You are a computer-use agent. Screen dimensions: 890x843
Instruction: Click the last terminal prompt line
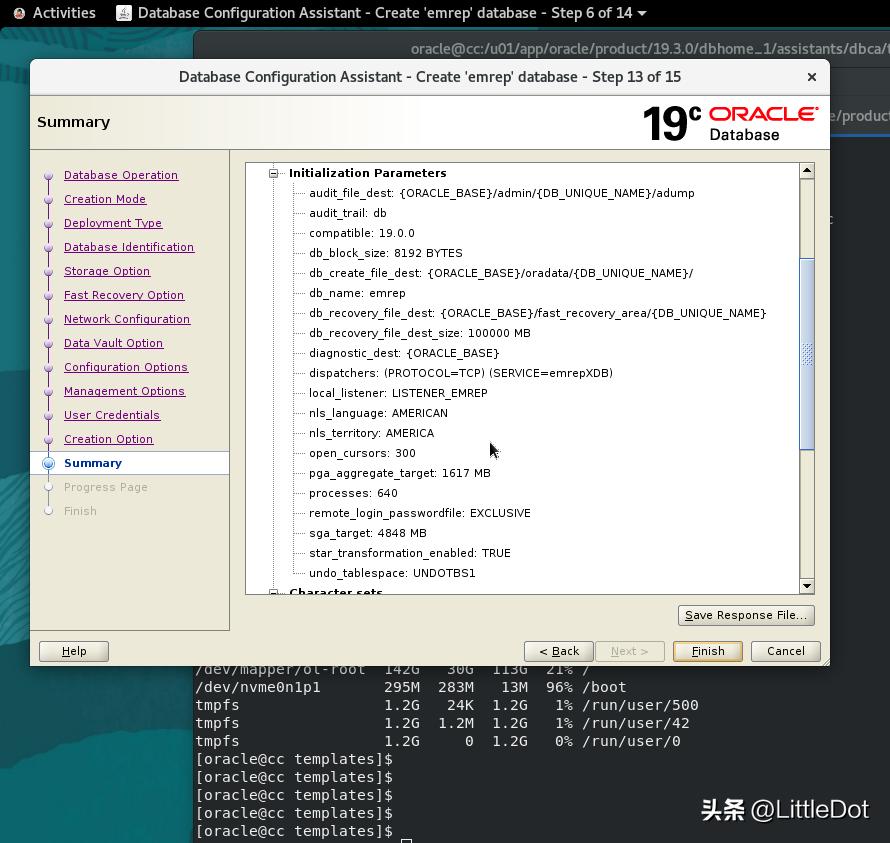point(293,831)
